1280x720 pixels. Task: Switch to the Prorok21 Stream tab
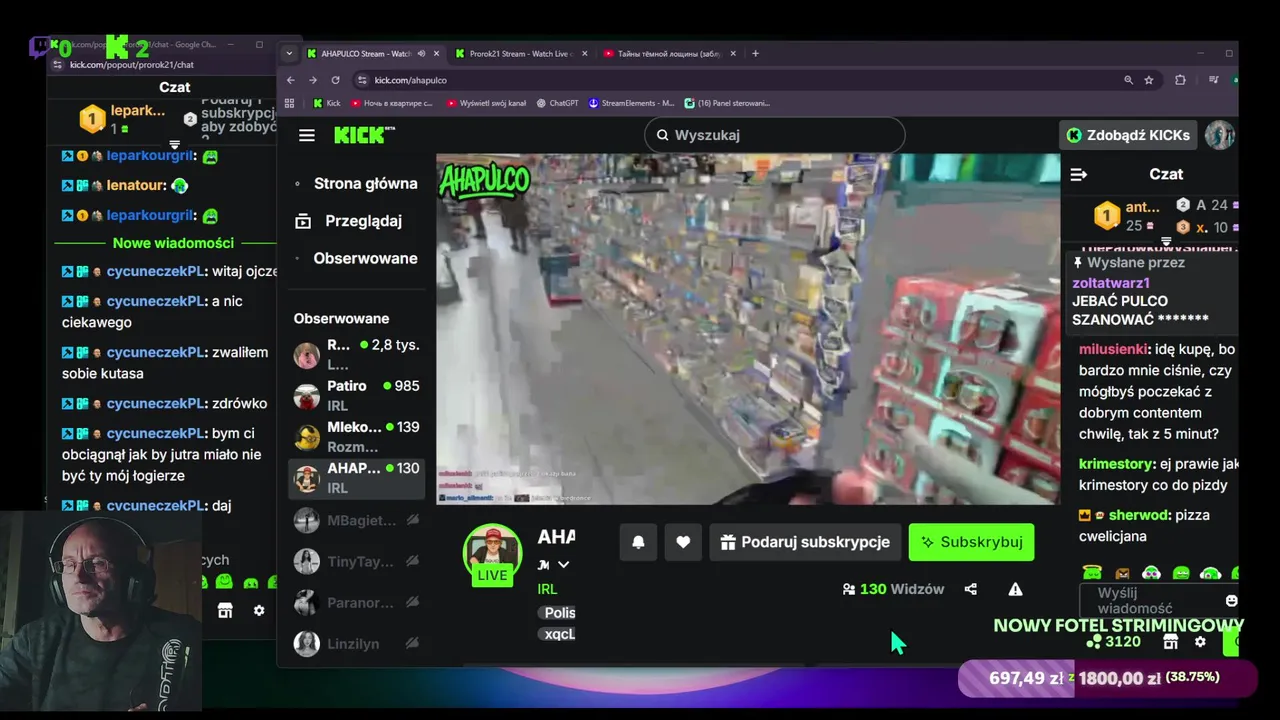coord(519,53)
